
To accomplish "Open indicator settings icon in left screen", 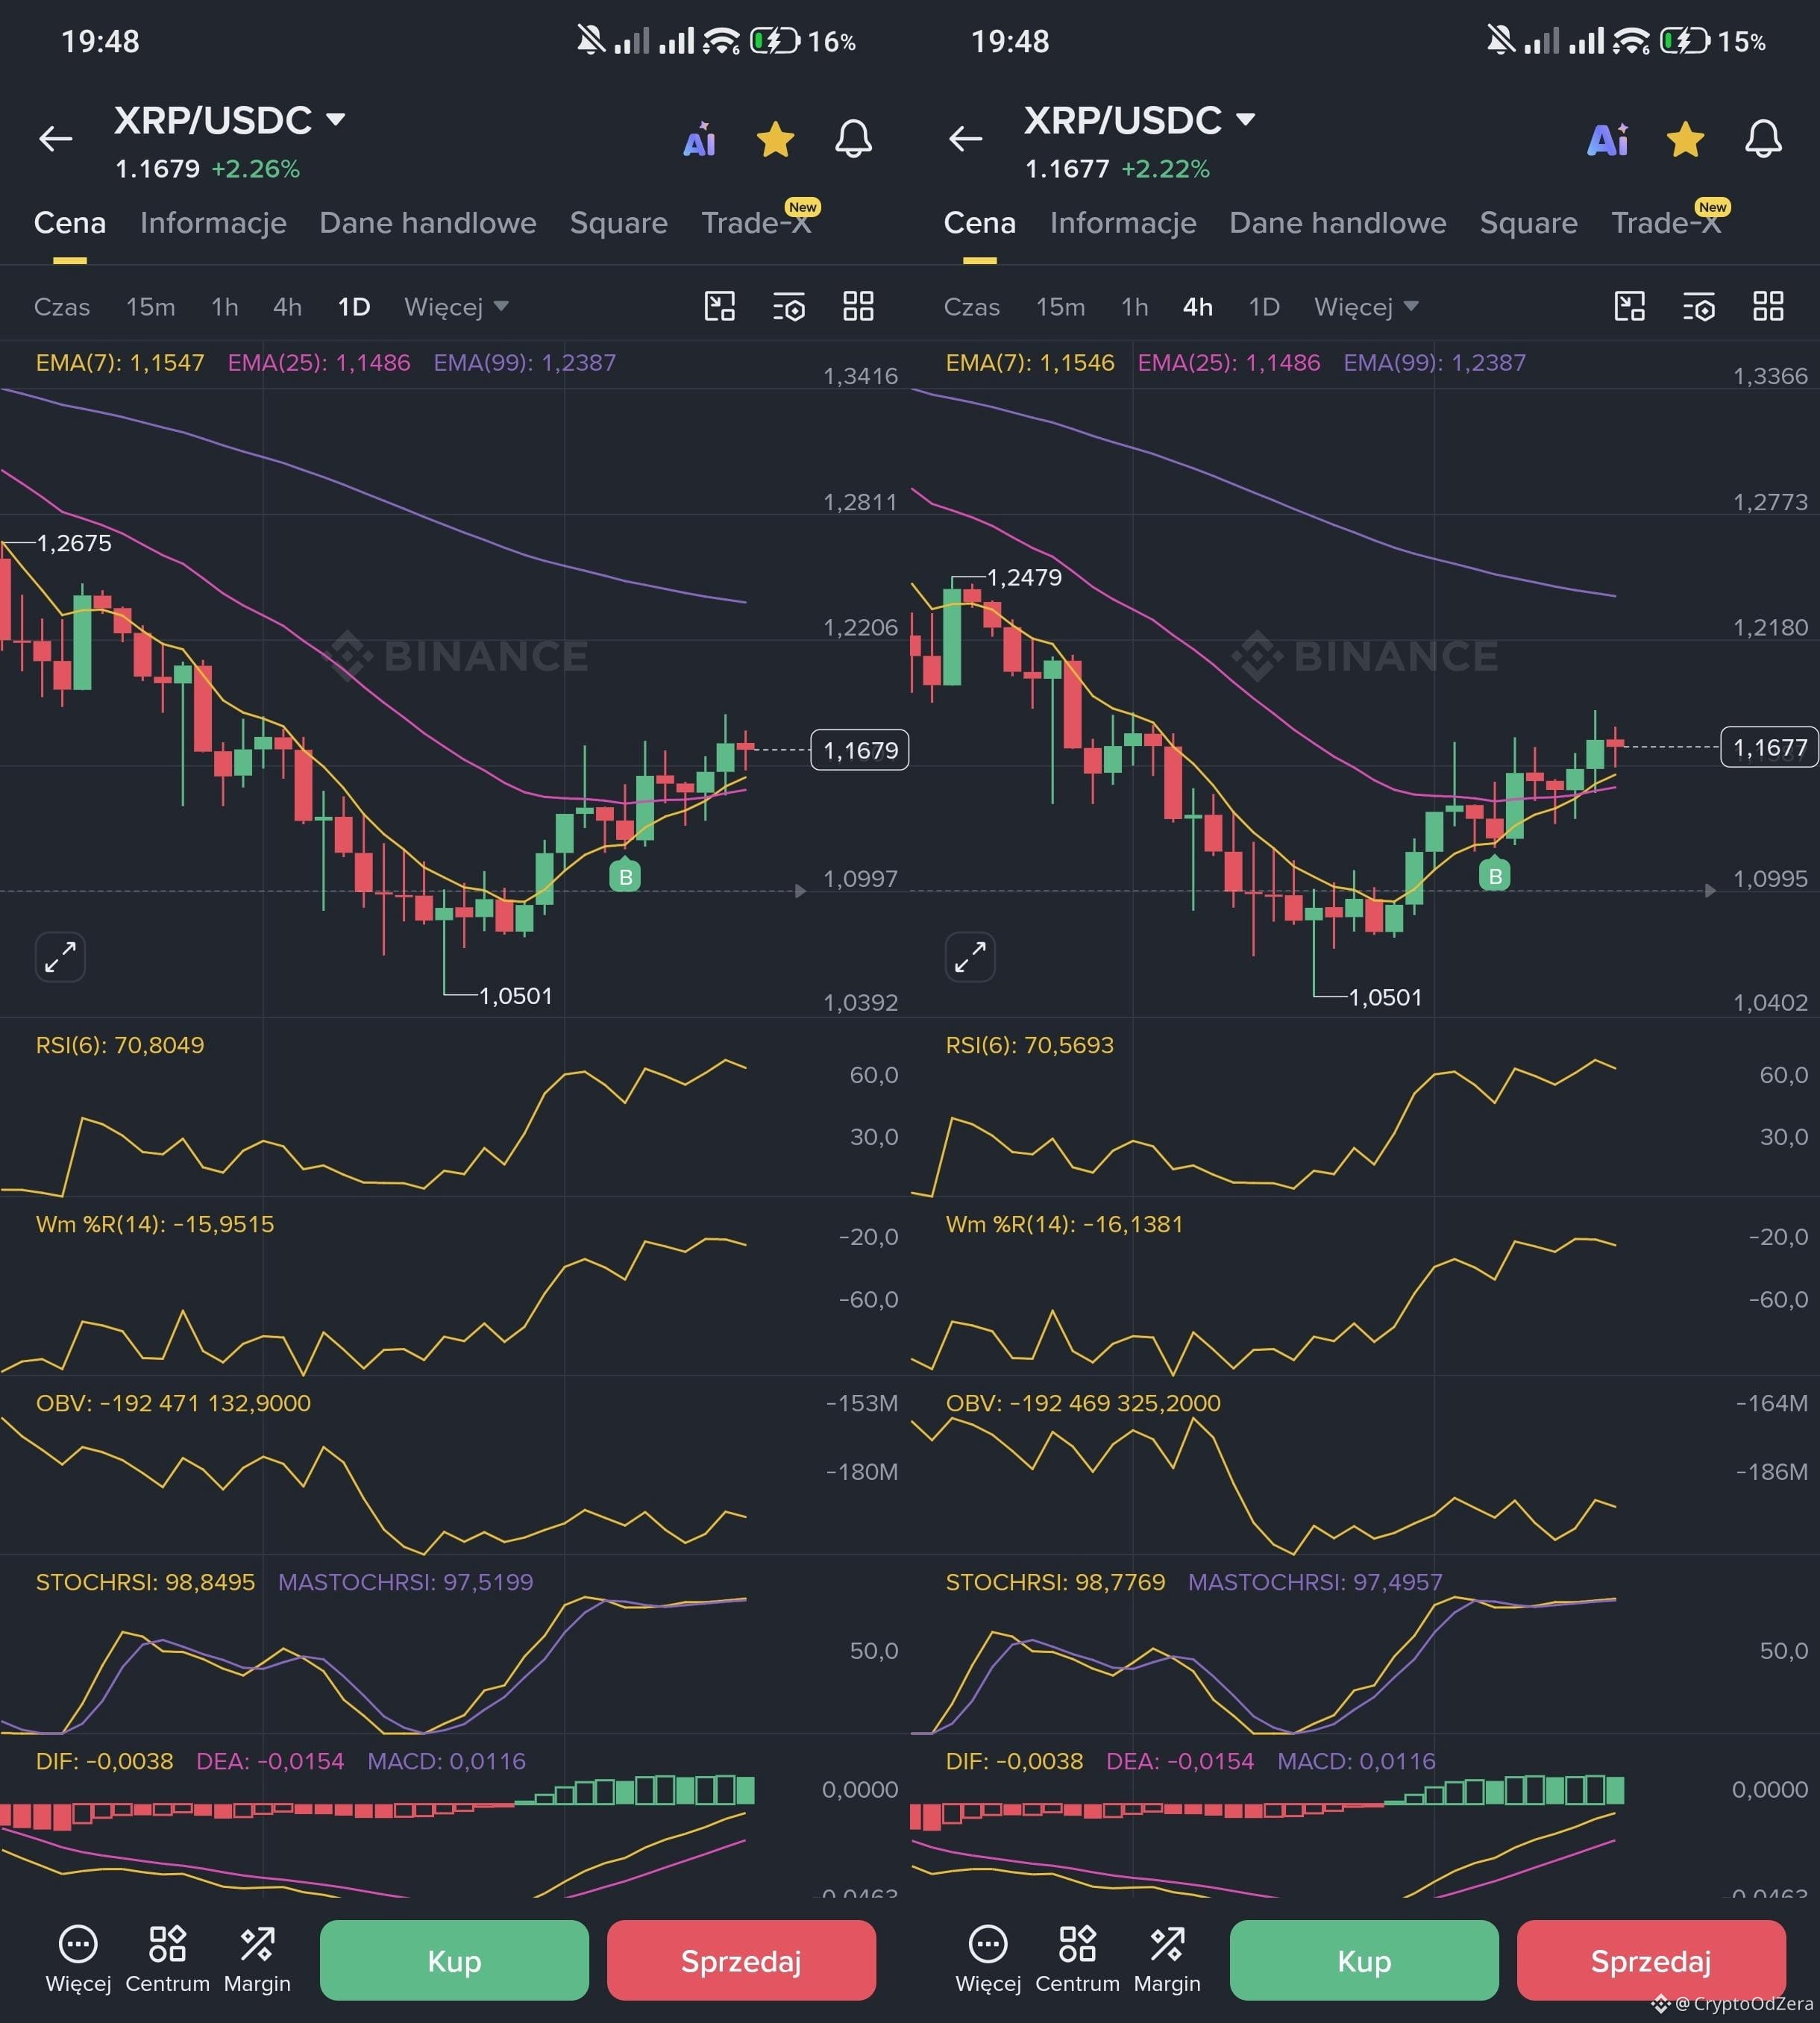I will click(x=789, y=307).
